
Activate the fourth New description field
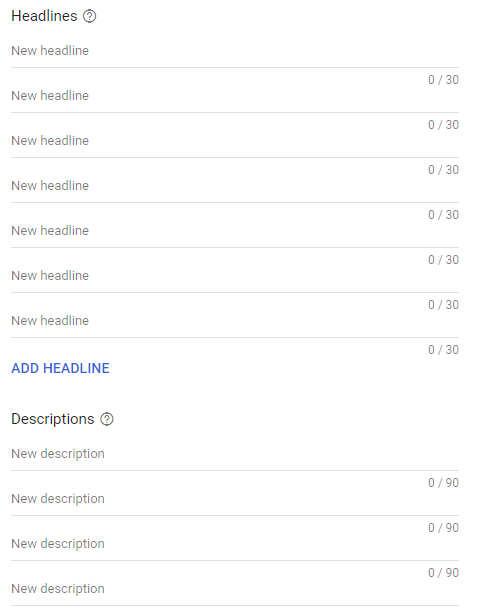pos(235,589)
